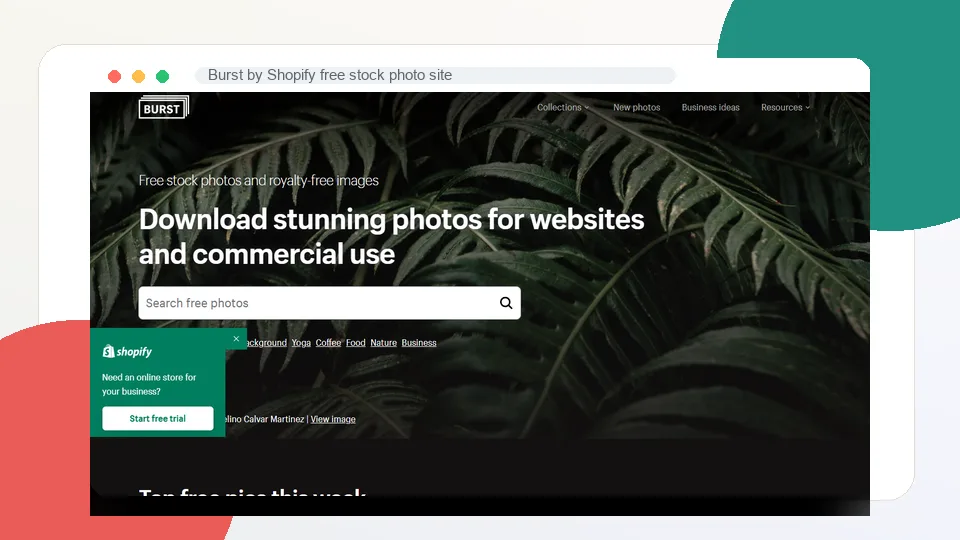Click the text Free stock photos and royalty-free images
This screenshot has width=960, height=540.
point(258,181)
